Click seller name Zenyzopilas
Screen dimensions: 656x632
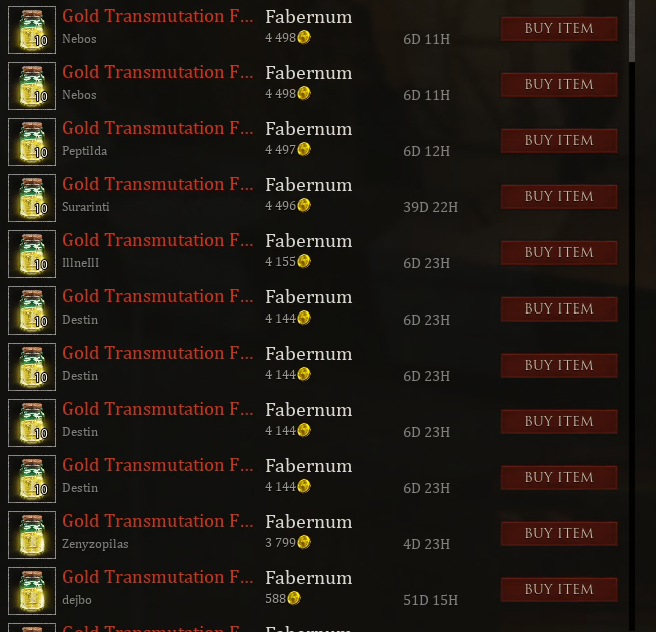point(95,544)
